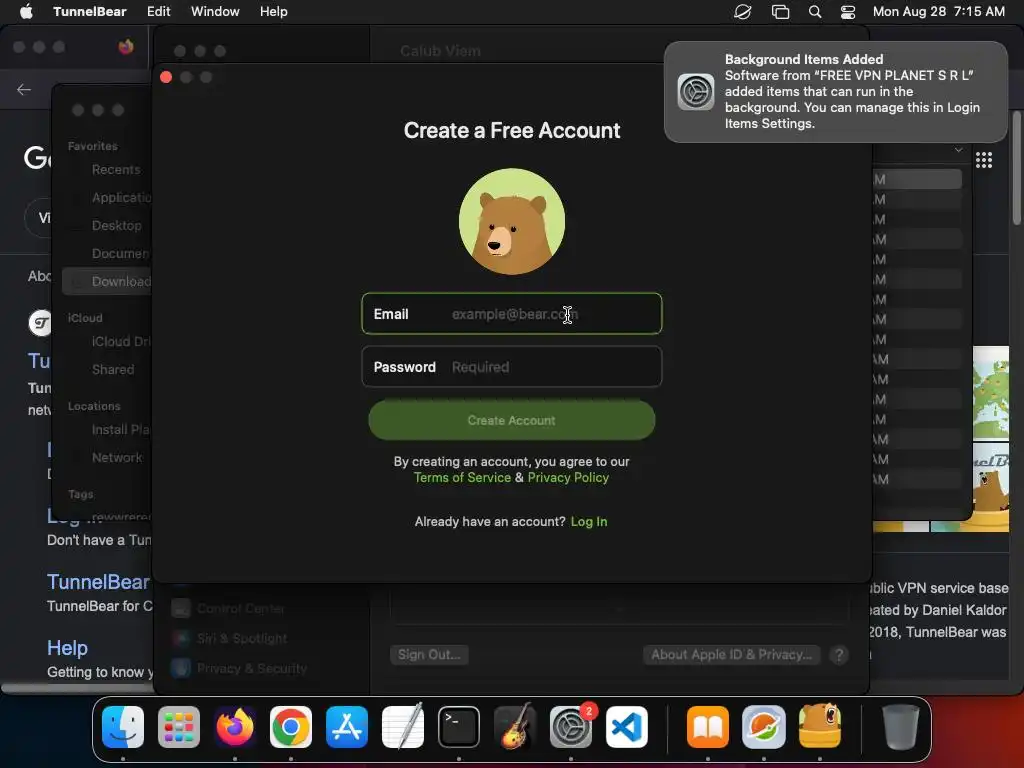Click the screen mirroring menu bar icon
This screenshot has width=1024, height=768.
(x=780, y=12)
